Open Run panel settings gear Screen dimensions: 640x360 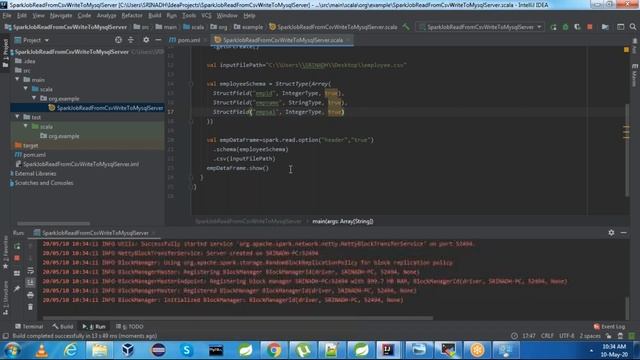(611, 233)
